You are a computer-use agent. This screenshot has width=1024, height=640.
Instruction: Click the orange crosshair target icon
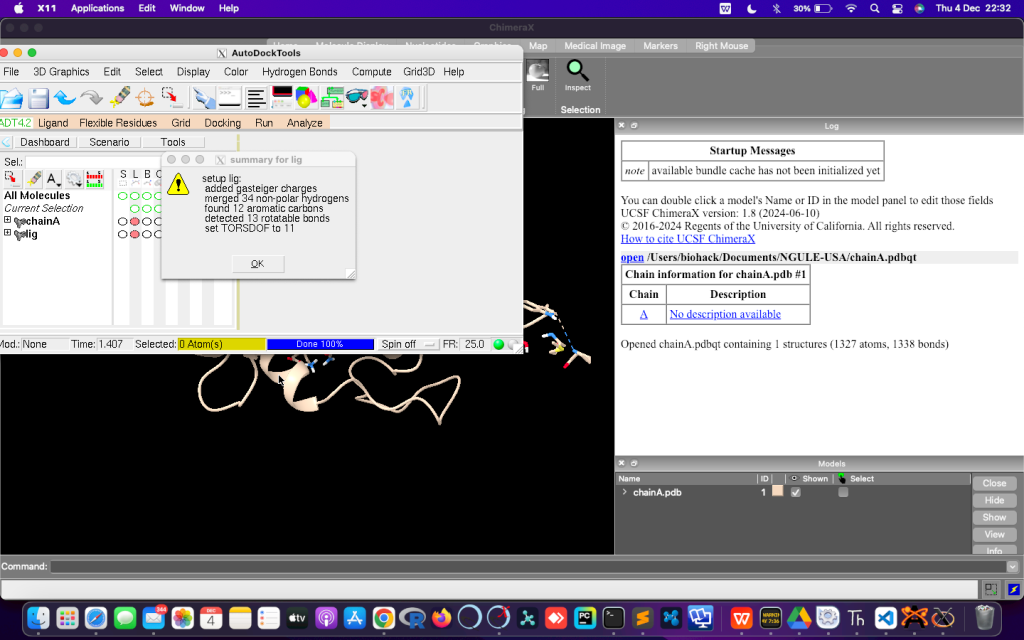pos(146,98)
